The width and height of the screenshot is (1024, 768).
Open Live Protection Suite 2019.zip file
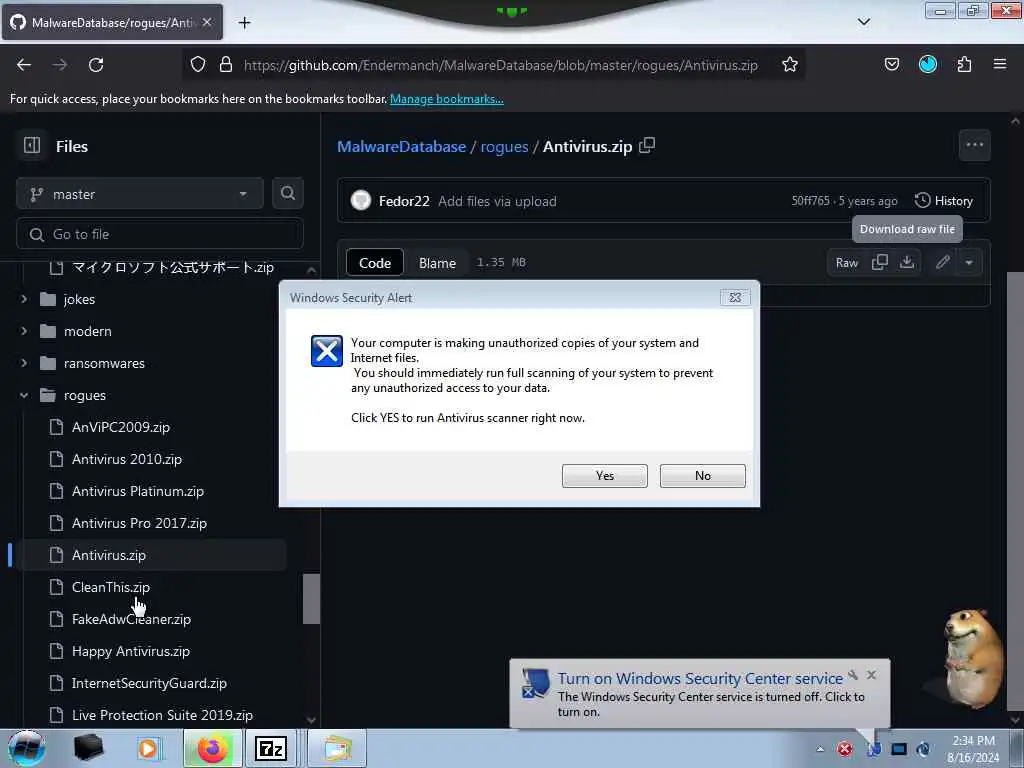pyautogui.click(x=162, y=715)
